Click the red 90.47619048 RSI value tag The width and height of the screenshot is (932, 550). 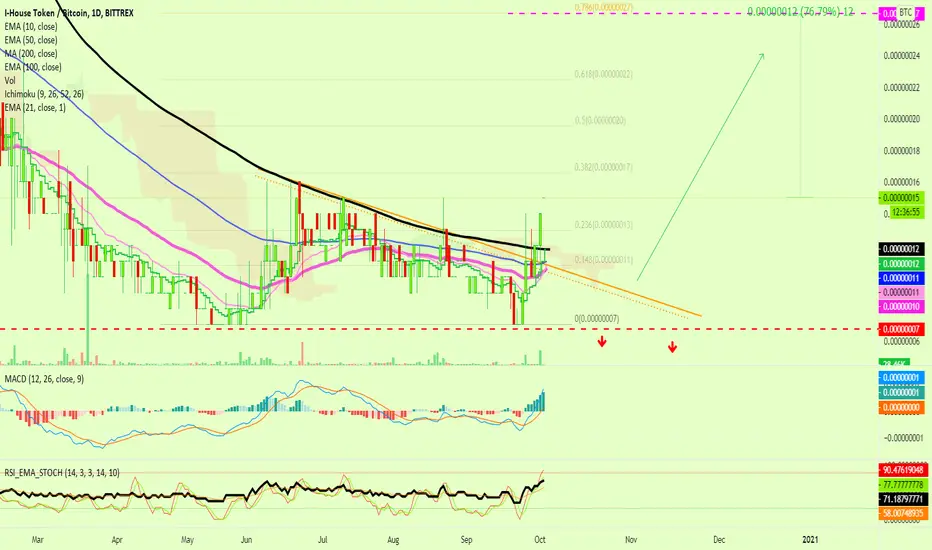[x=903, y=470]
